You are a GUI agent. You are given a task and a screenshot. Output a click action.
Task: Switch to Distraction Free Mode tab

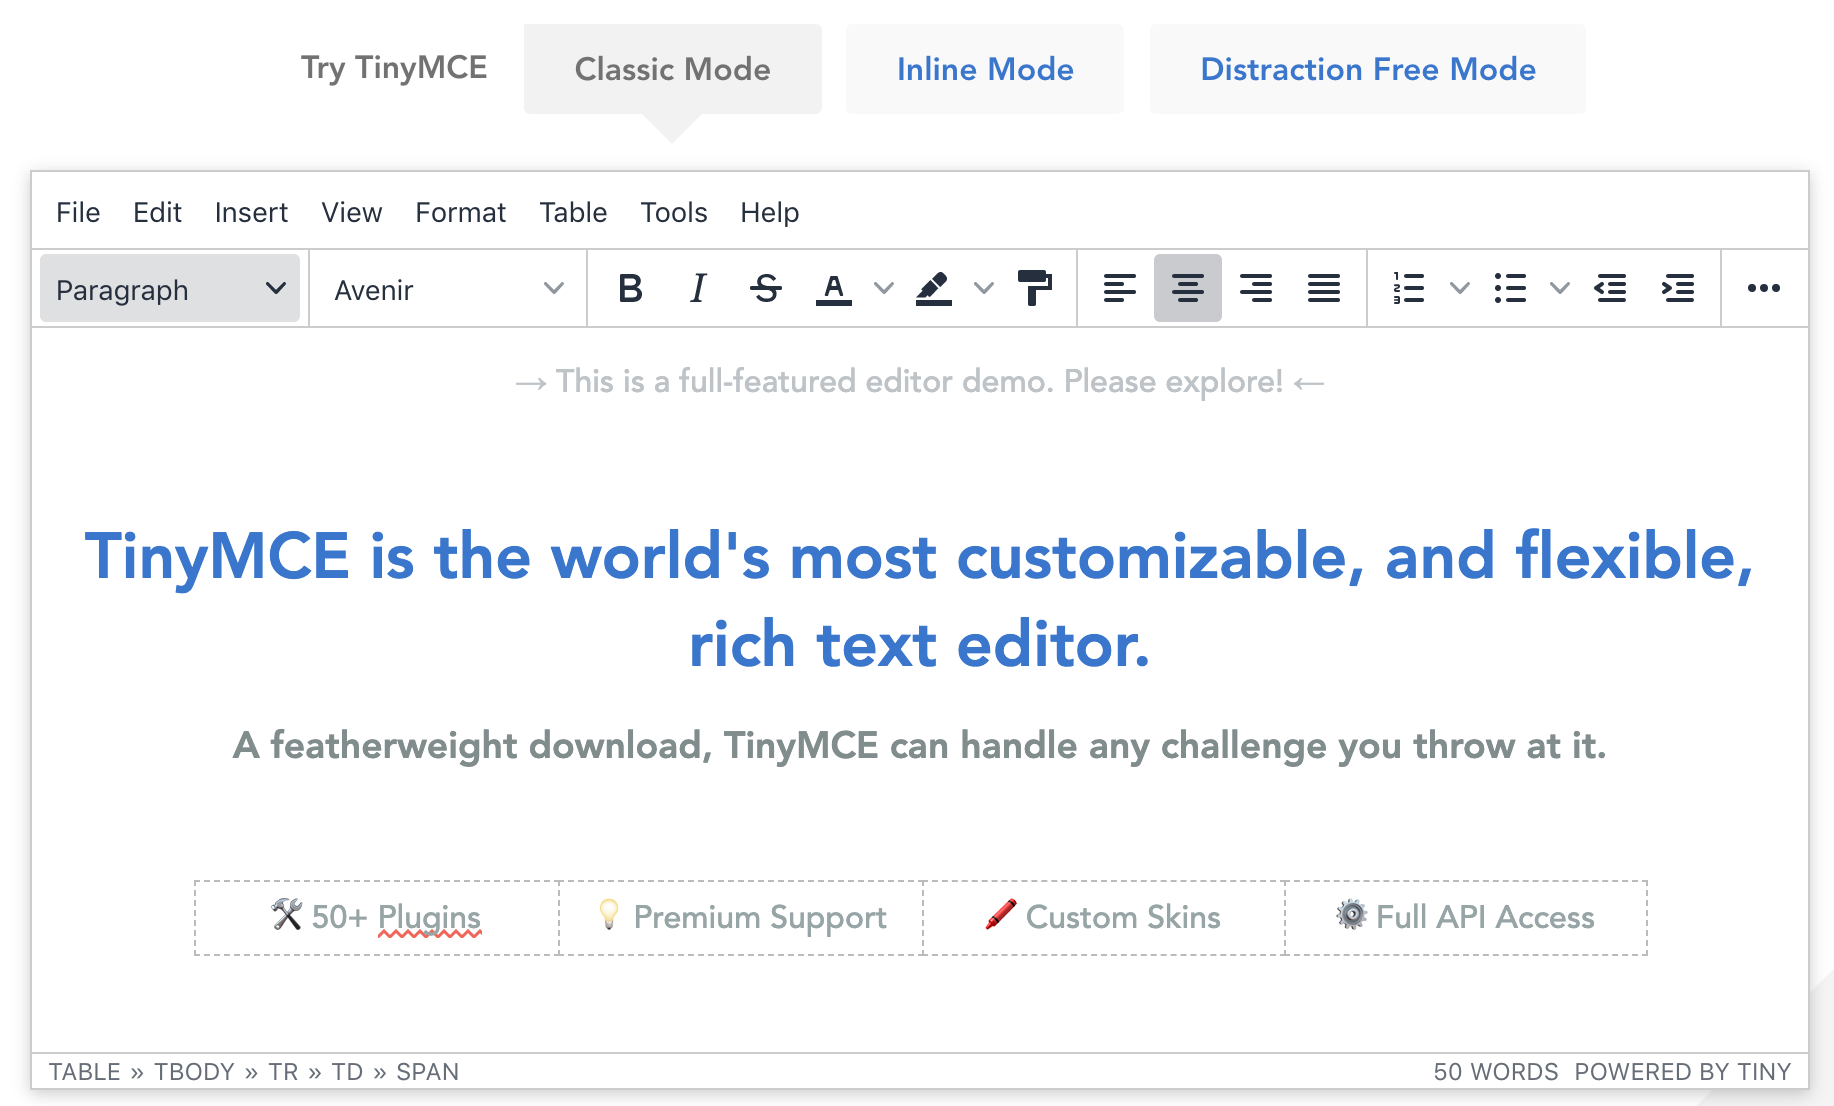point(1368,69)
